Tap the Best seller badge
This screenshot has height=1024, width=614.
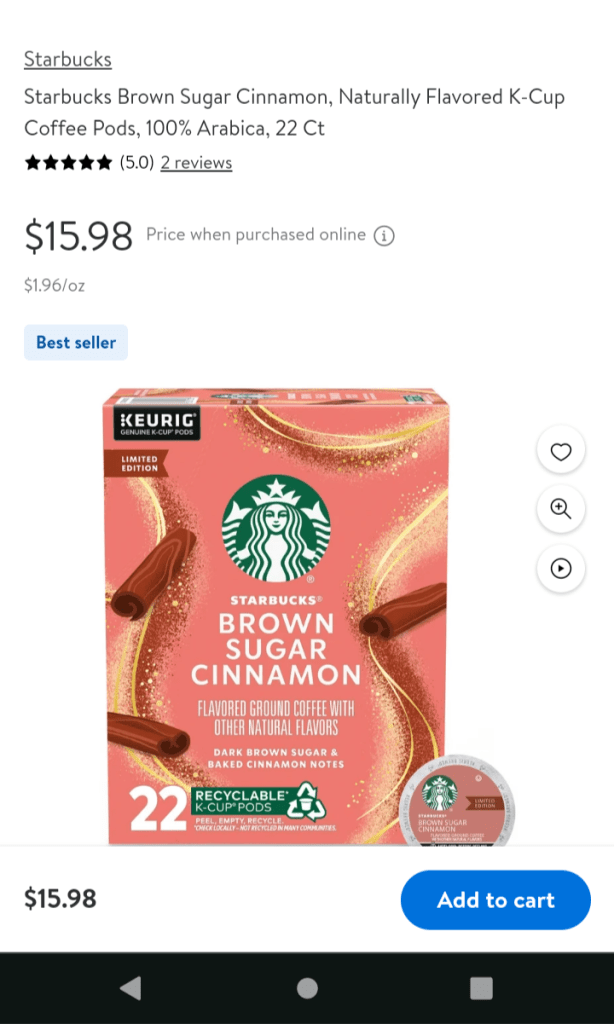click(x=76, y=342)
